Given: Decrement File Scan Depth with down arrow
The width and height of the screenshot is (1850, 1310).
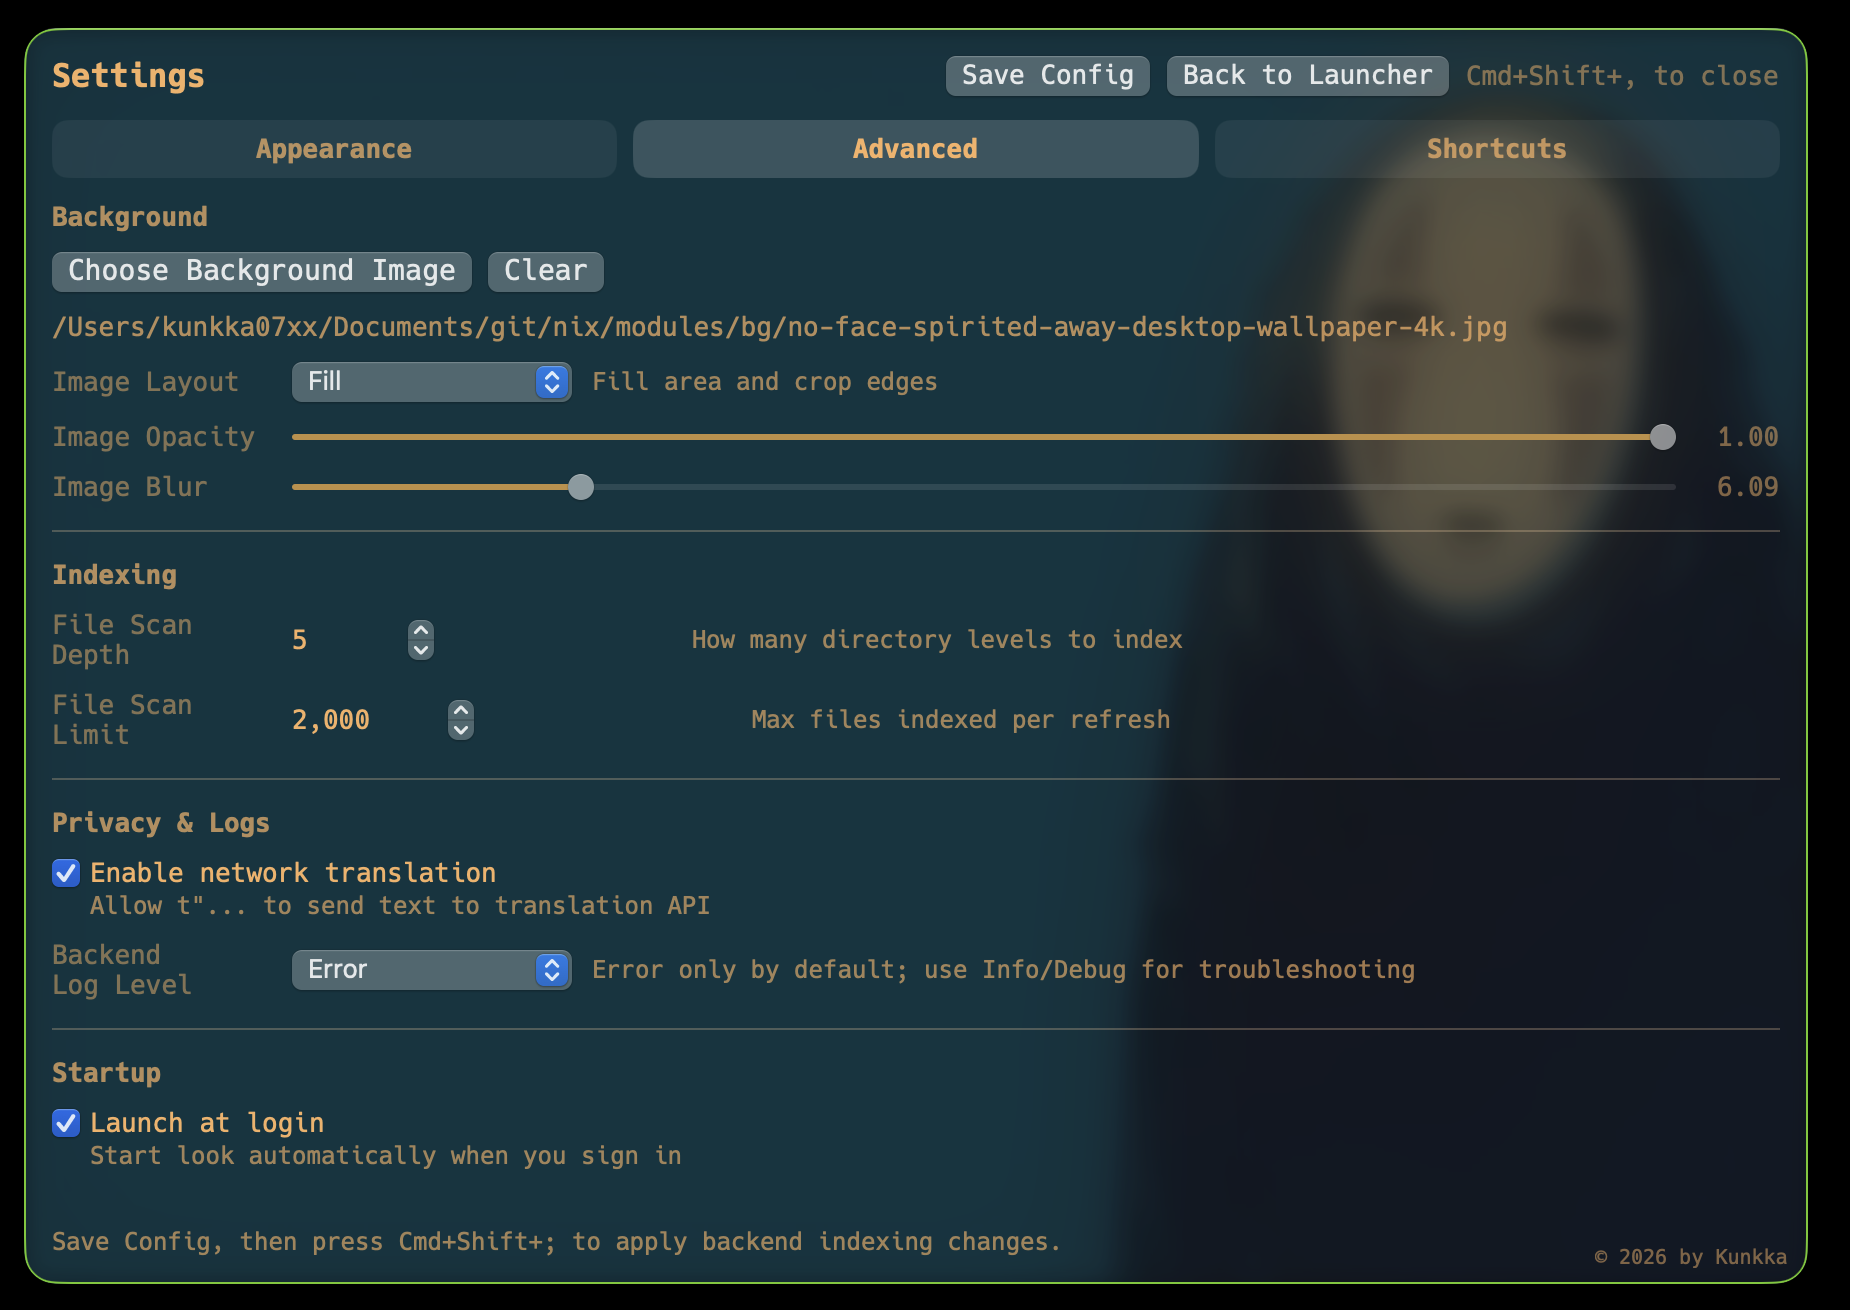Looking at the screenshot, I should (421, 651).
